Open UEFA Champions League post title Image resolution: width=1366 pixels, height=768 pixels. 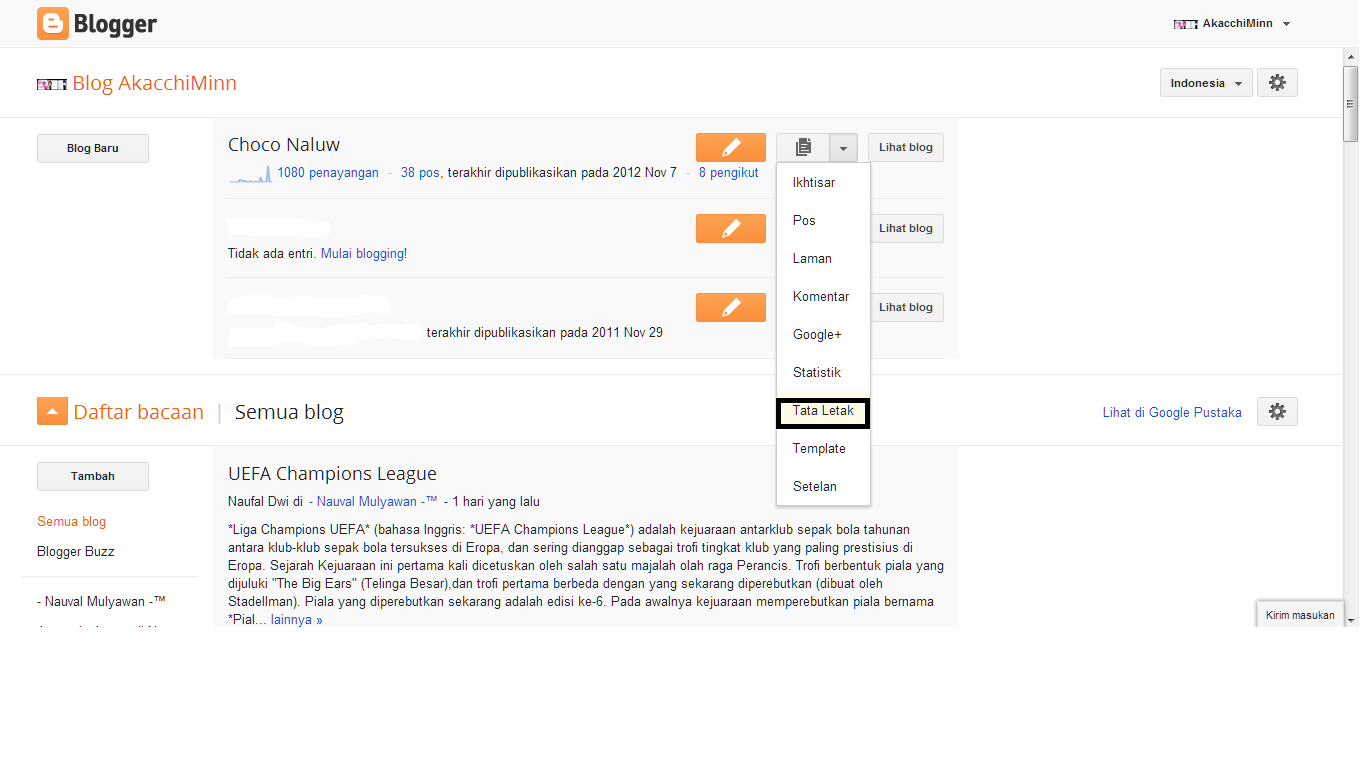click(332, 474)
